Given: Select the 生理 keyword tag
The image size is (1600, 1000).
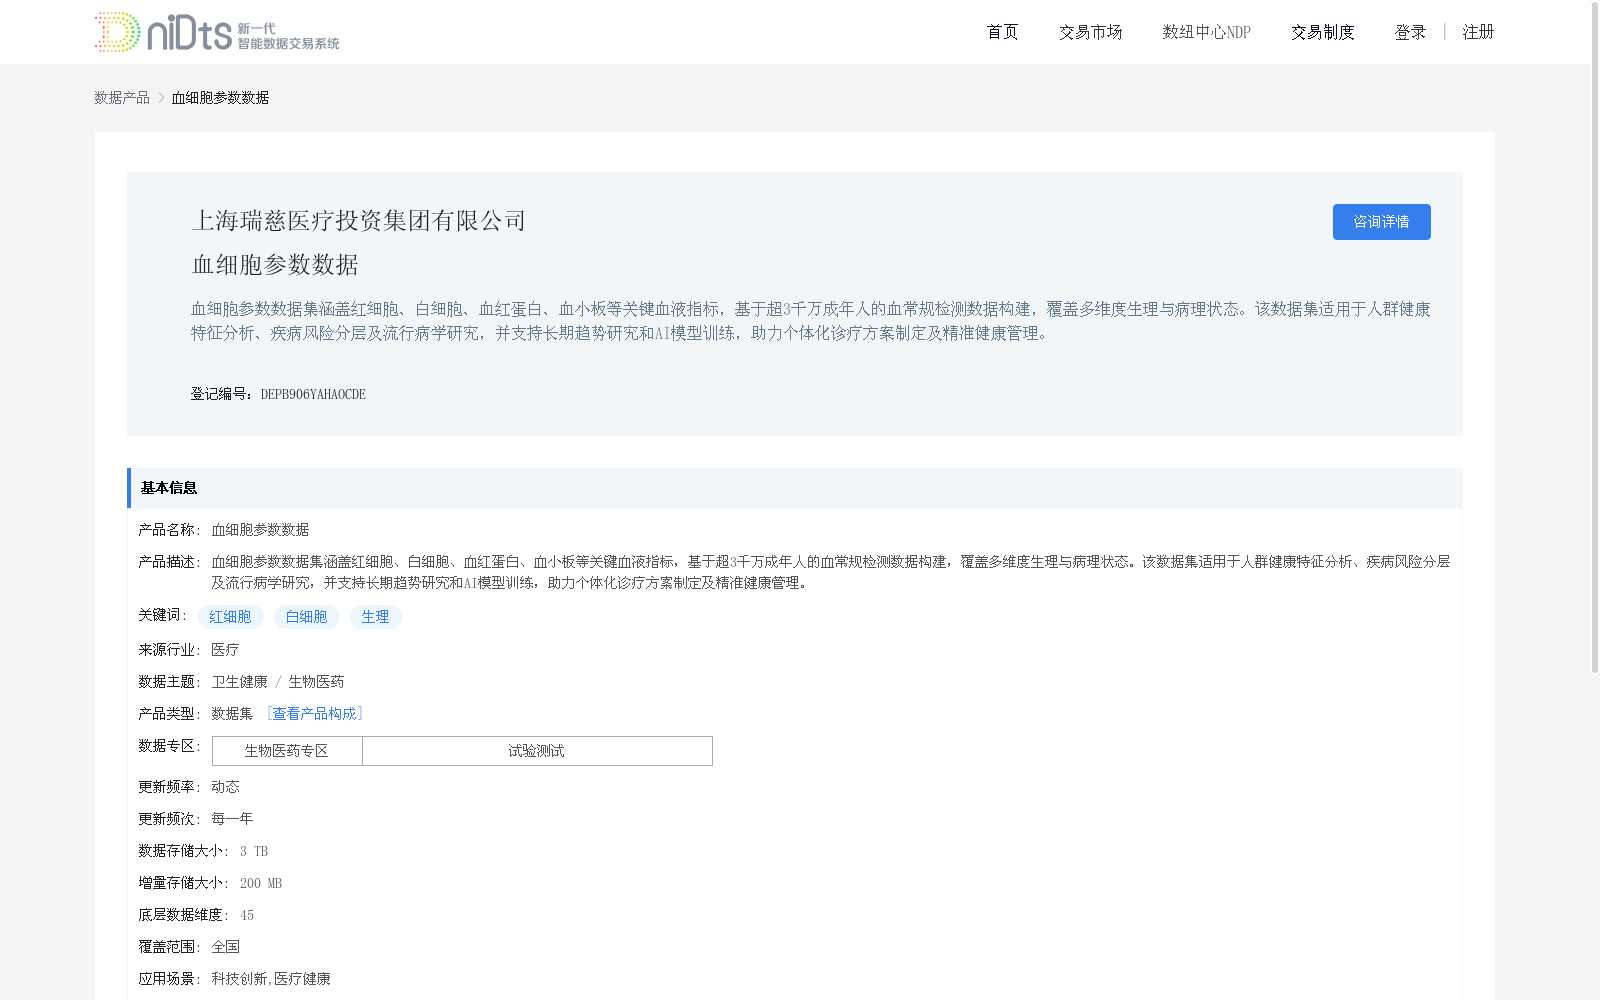Looking at the screenshot, I should pyautogui.click(x=376, y=617).
